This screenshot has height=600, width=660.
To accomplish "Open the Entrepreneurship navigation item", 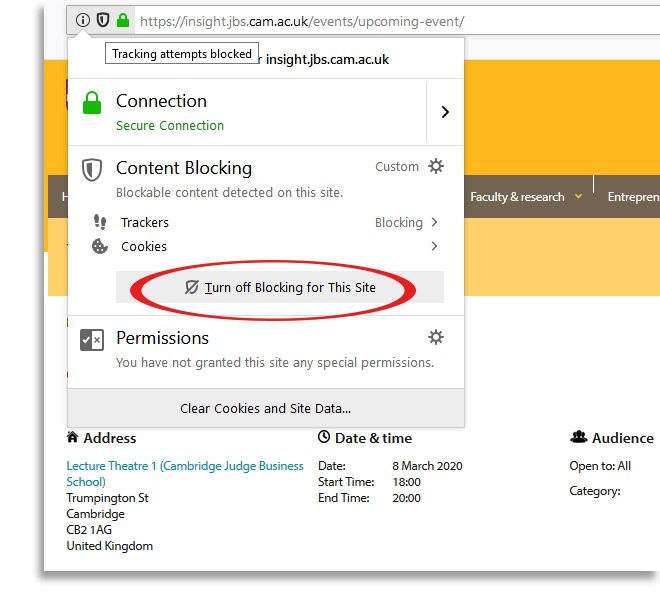I will [x=633, y=197].
